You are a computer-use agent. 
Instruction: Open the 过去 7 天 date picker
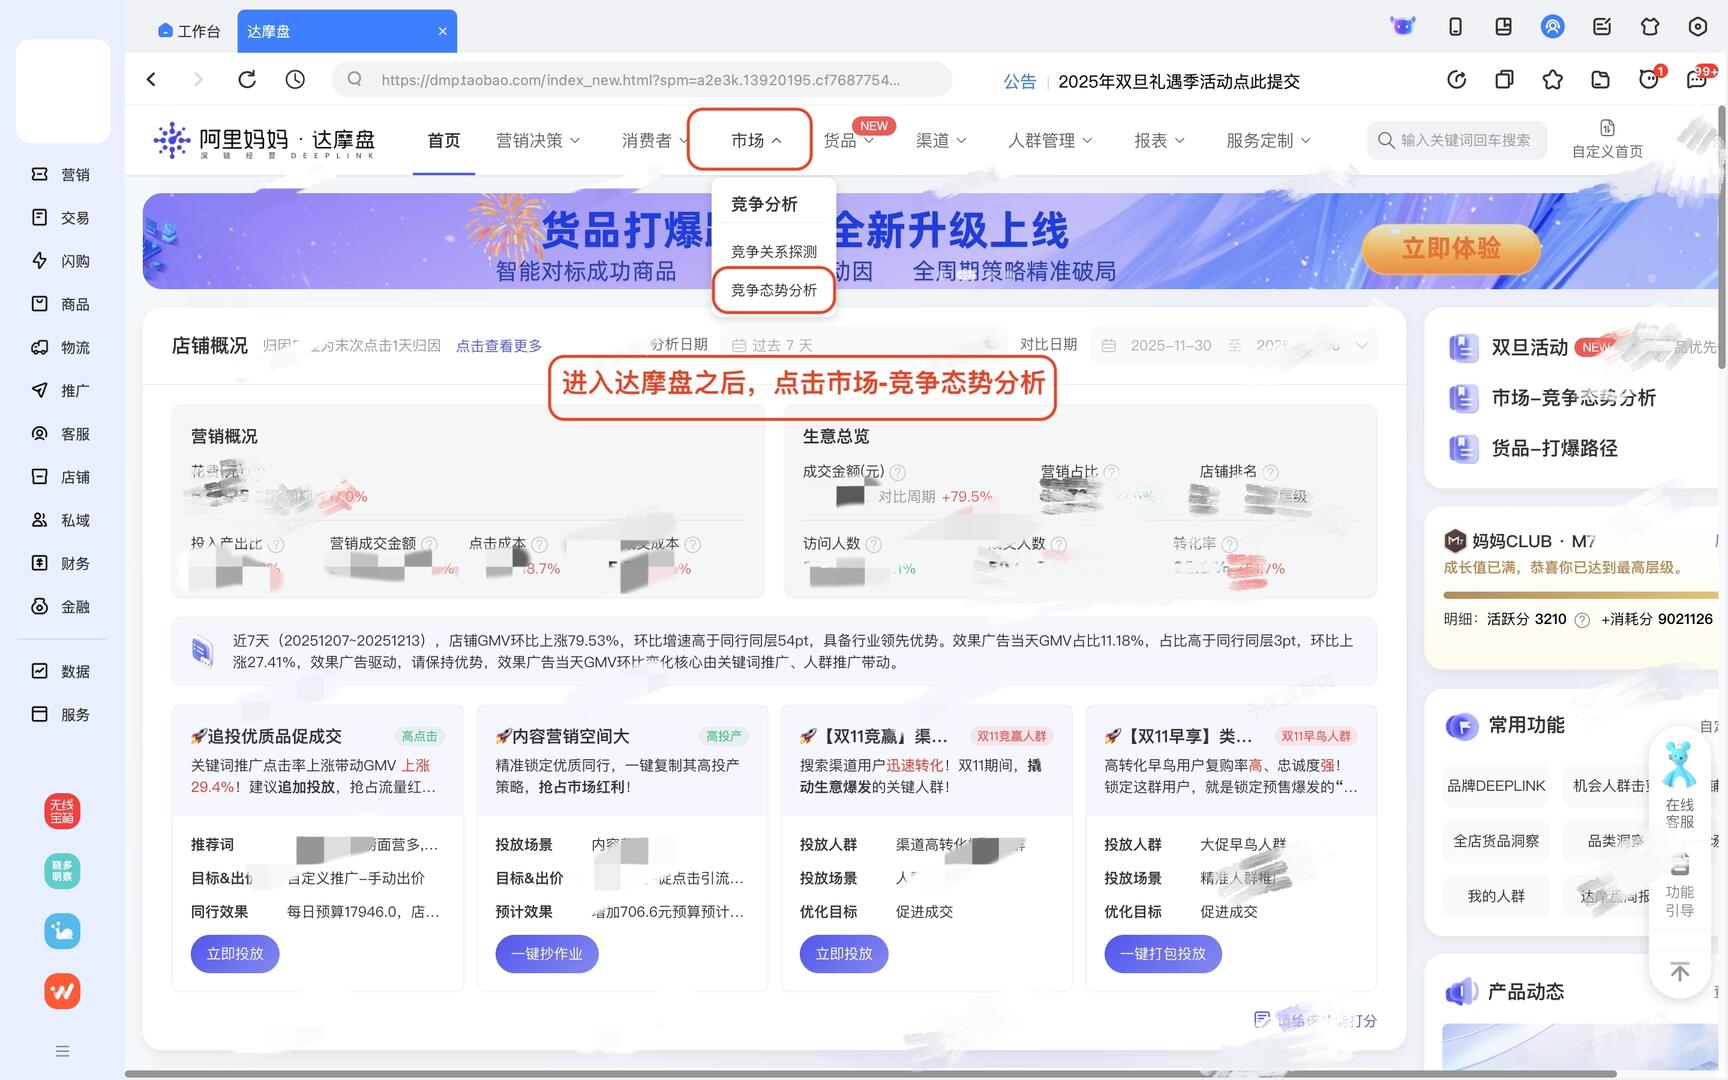coord(865,345)
